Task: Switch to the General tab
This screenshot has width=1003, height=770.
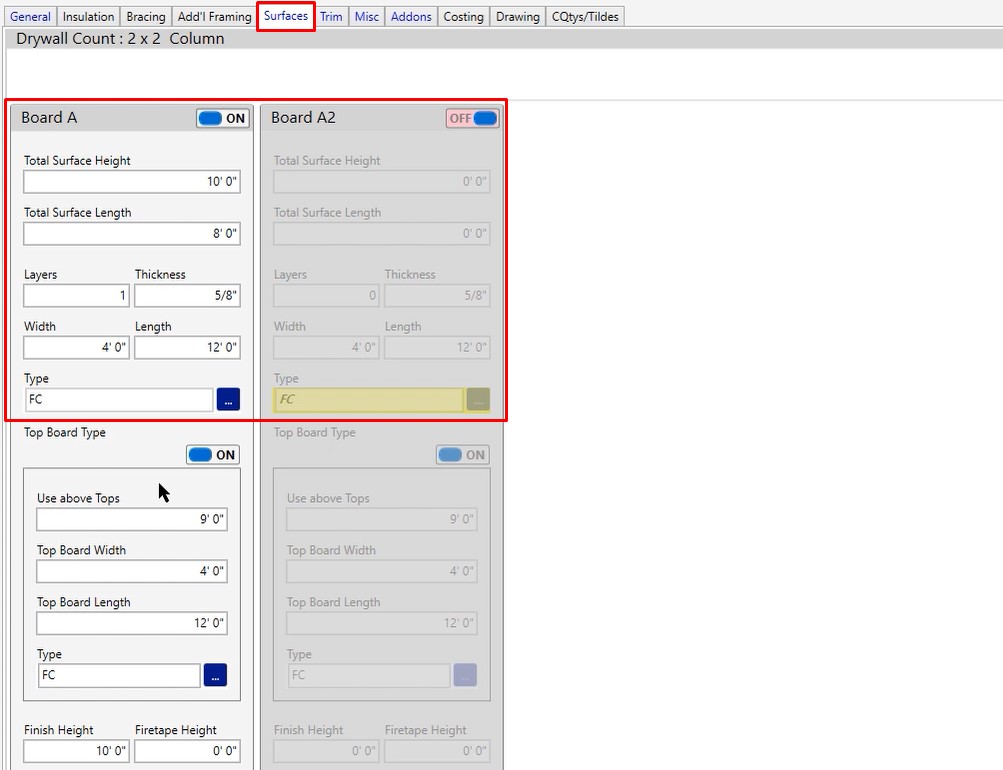Action: click(x=30, y=17)
